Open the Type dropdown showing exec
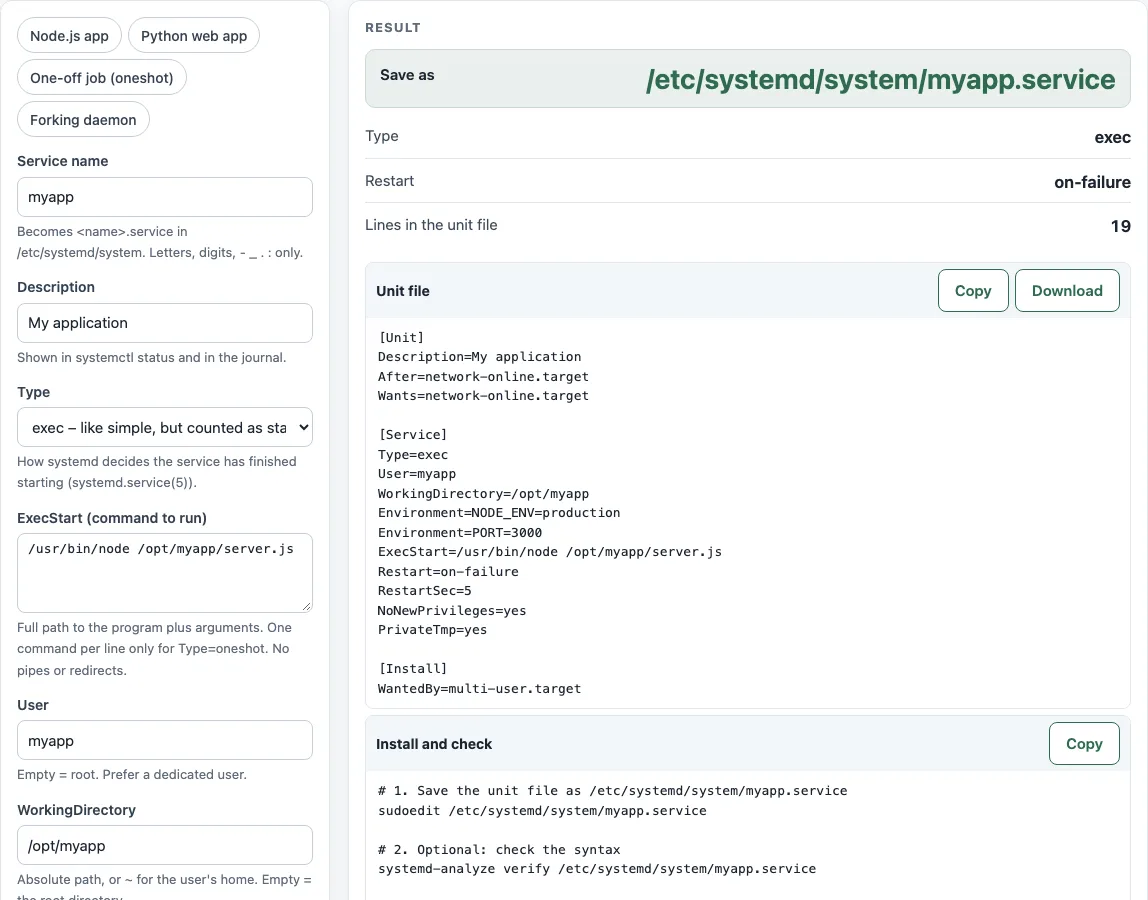This screenshot has height=900, width=1148. [x=165, y=428]
